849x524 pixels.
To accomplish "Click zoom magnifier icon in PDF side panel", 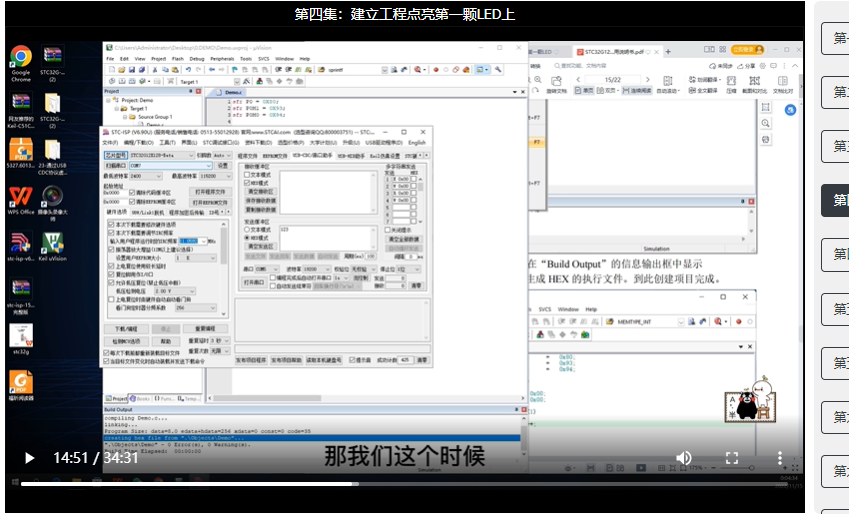I will coord(765,123).
